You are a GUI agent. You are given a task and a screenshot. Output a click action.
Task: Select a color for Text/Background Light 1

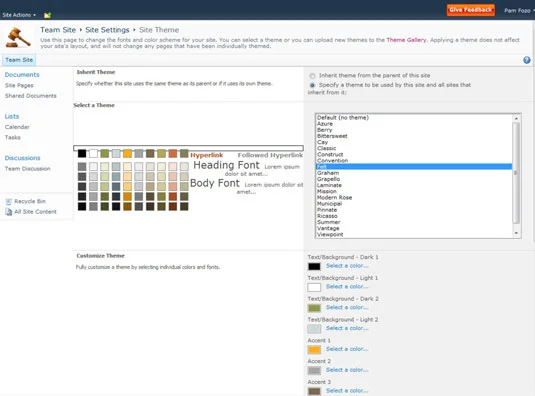pyautogui.click(x=347, y=287)
